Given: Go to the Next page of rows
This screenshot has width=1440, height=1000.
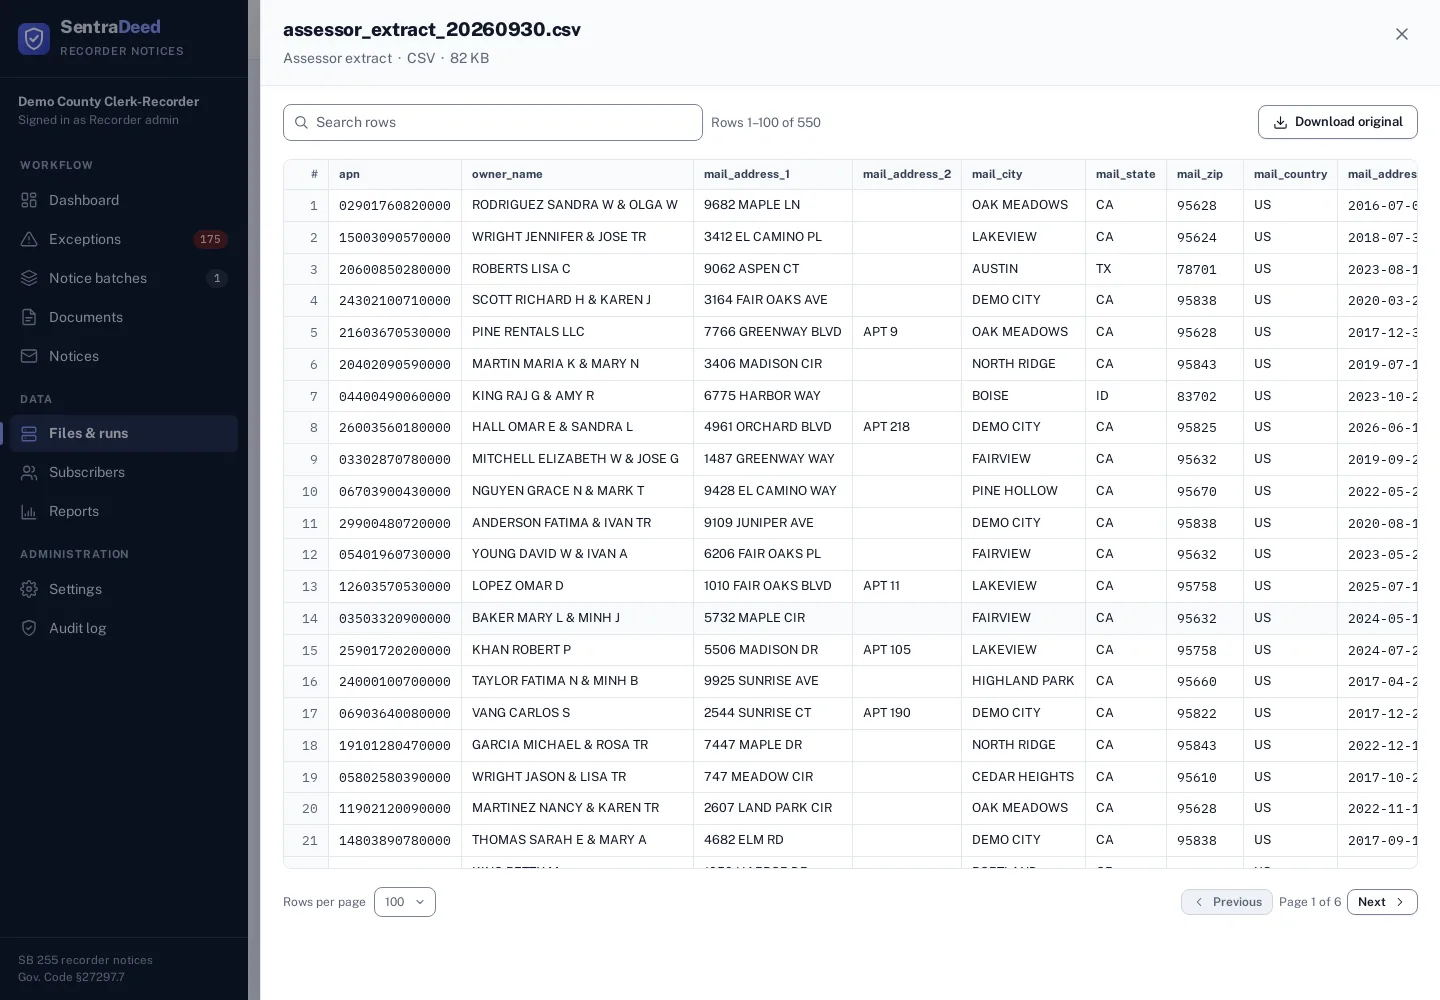Looking at the screenshot, I should click(x=1382, y=902).
